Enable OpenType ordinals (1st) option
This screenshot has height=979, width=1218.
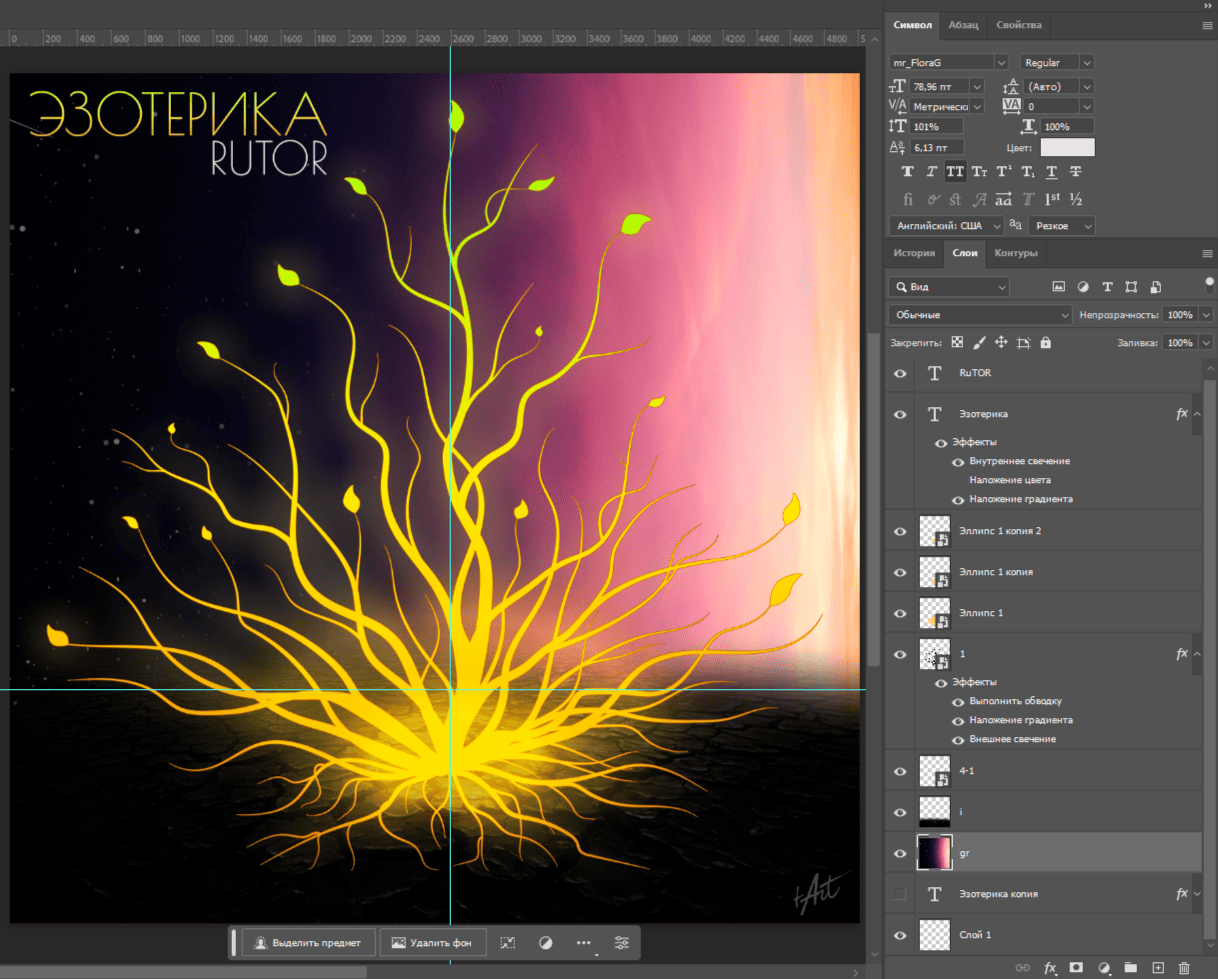tap(1052, 198)
